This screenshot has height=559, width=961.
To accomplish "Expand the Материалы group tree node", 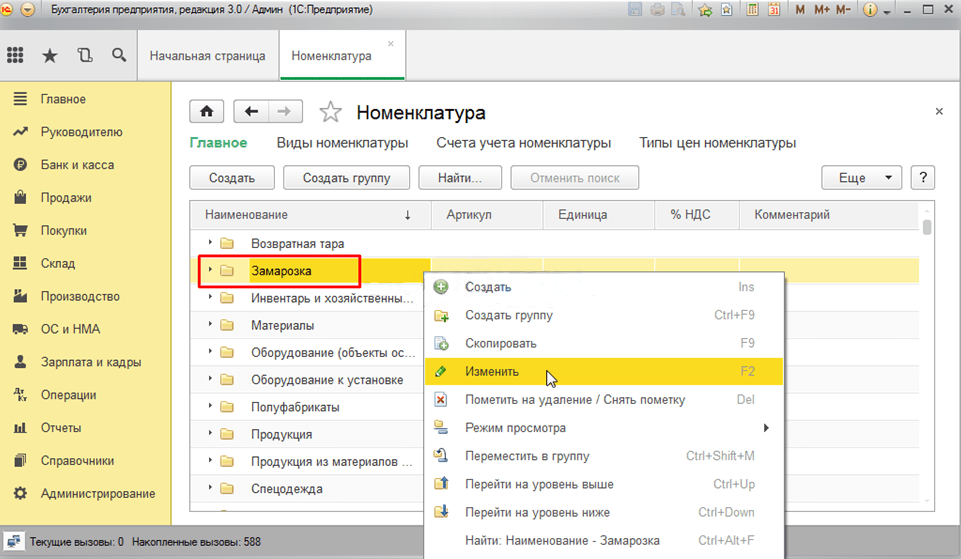I will click(210, 325).
